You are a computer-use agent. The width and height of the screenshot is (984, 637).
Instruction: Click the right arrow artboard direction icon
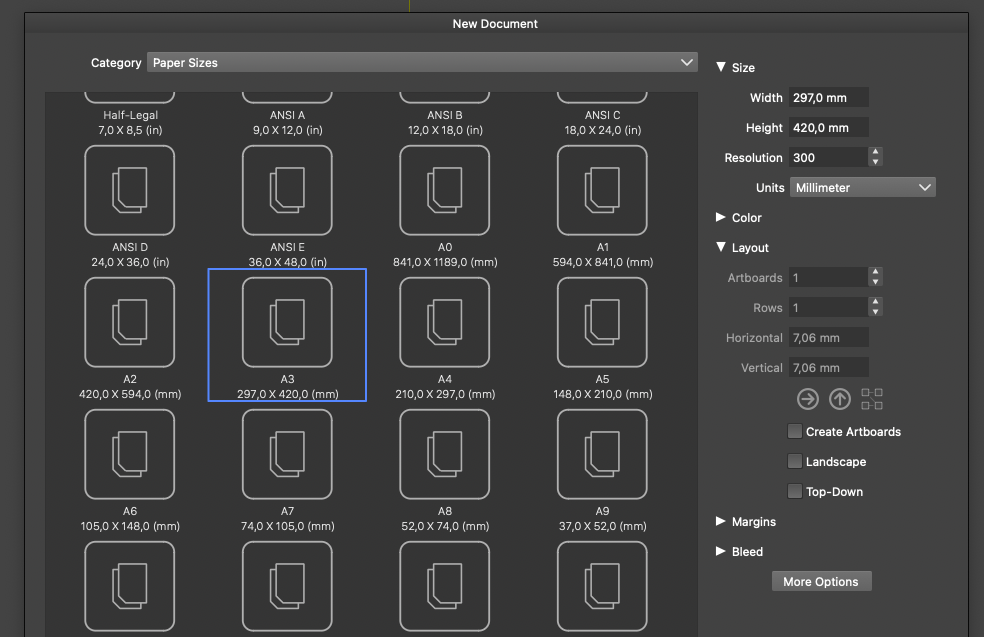(807, 399)
